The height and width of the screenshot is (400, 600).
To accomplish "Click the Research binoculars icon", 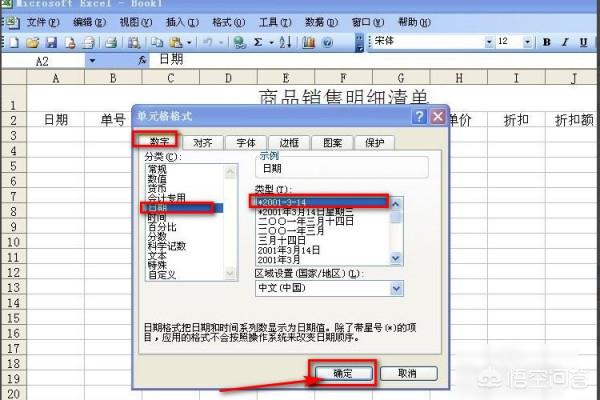I will (134, 42).
